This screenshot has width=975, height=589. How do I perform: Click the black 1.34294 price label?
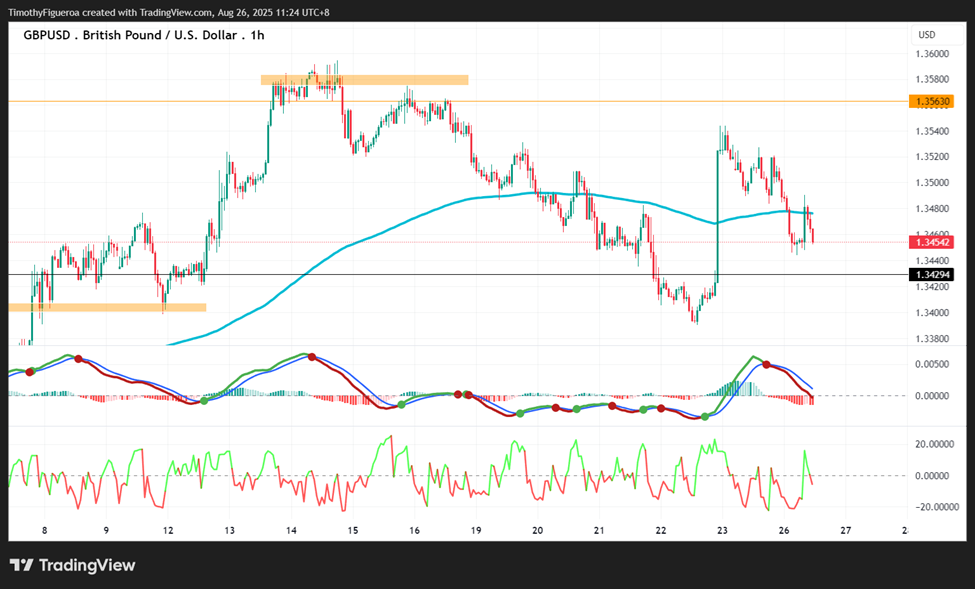click(931, 275)
